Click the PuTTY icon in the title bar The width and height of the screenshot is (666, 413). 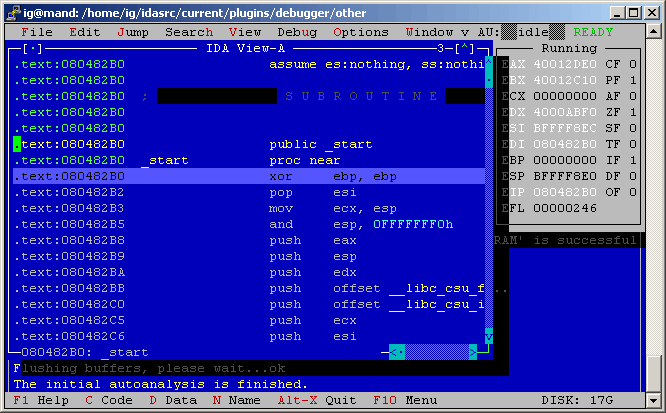point(14,13)
